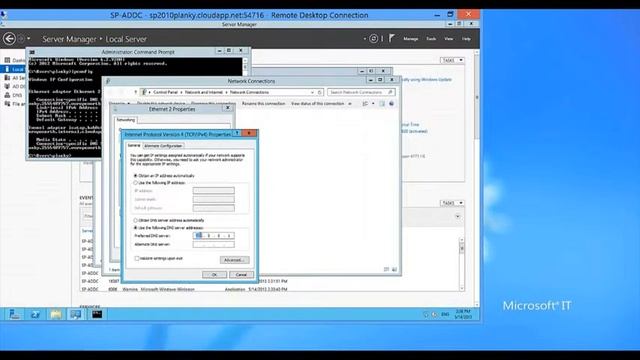Image resolution: width=640 pixels, height=360 pixels.
Task: Click the Events list vertical scrollbar
Action: [462, 264]
